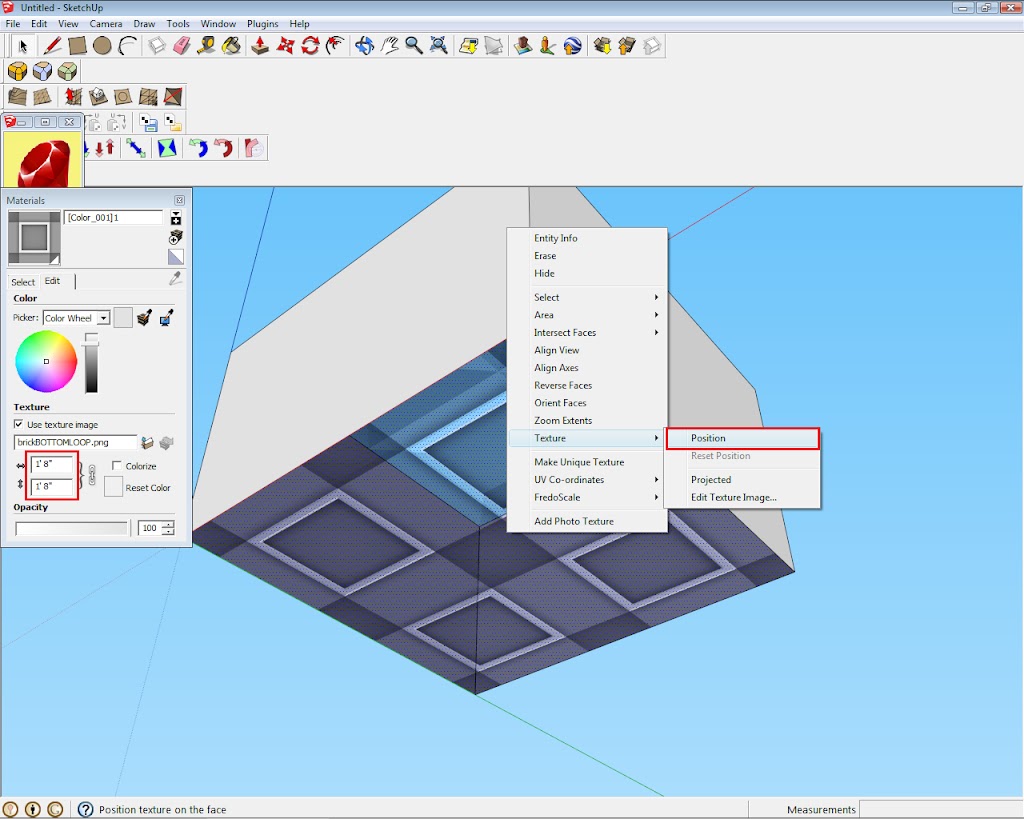
Task: Click the Sample Paint eyedropper
Action: (x=174, y=279)
